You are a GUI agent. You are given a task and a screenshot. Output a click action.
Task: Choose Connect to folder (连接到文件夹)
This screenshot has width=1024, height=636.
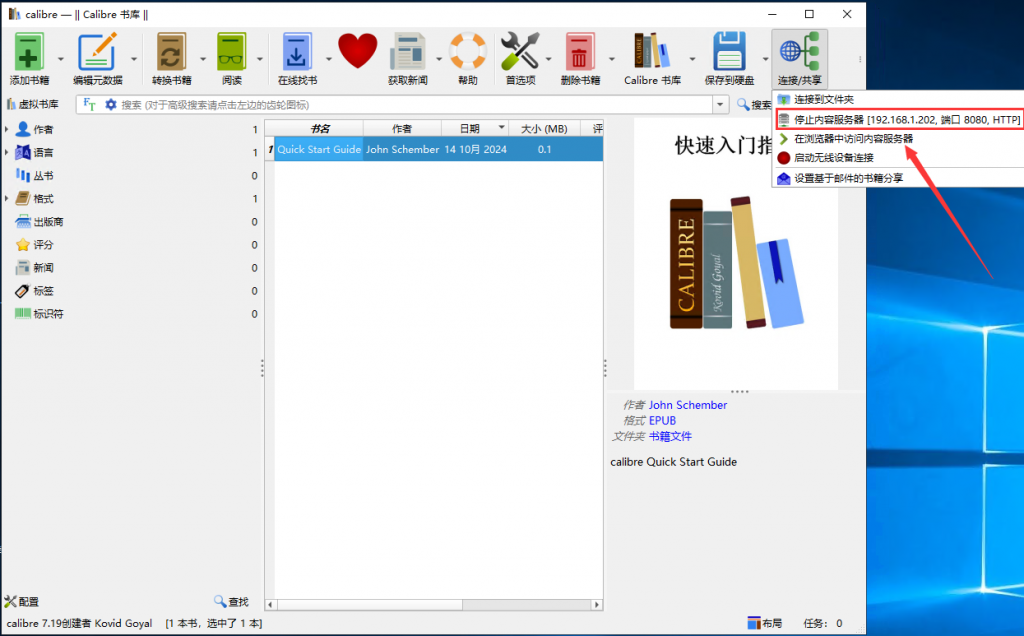point(823,100)
